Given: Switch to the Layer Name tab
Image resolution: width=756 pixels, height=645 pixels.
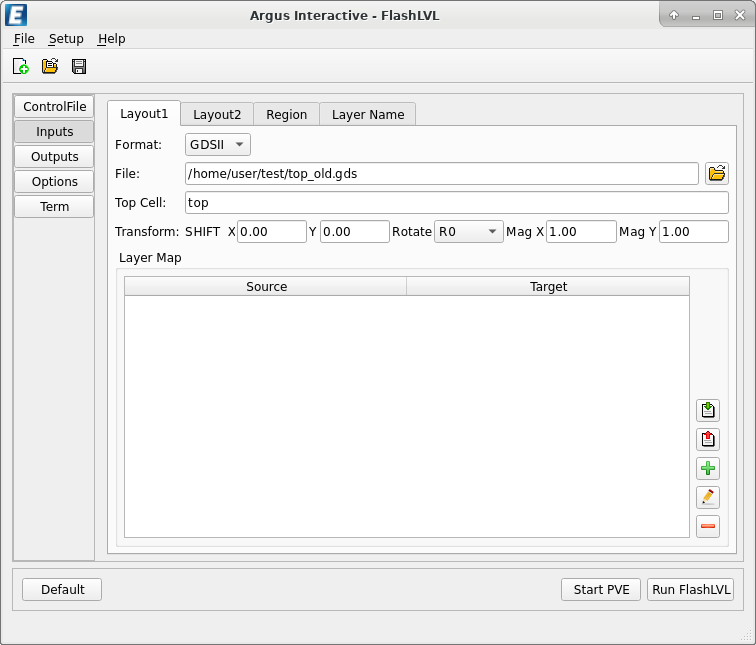Looking at the screenshot, I should pos(368,115).
